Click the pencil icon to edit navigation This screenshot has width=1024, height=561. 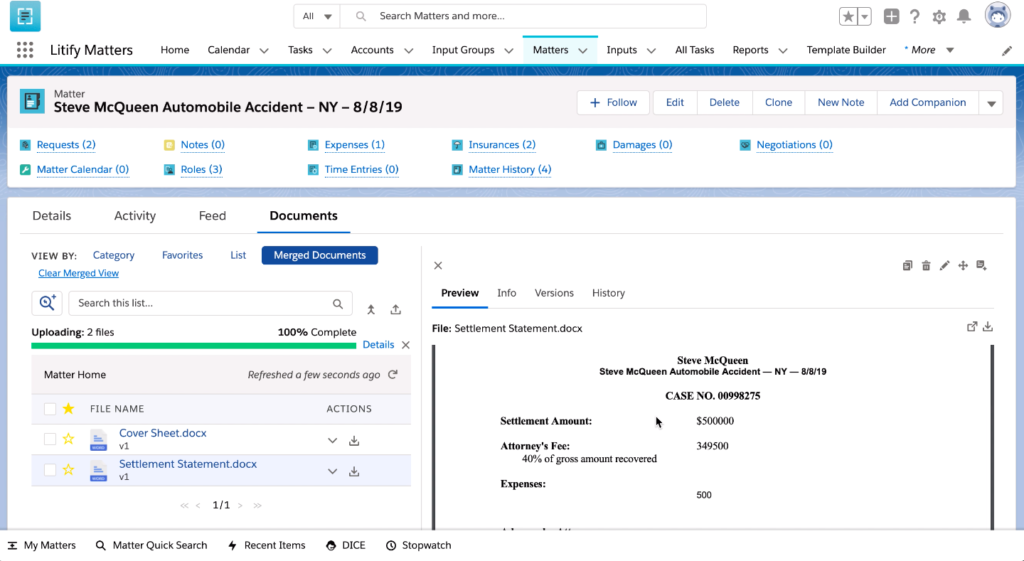tap(1007, 51)
